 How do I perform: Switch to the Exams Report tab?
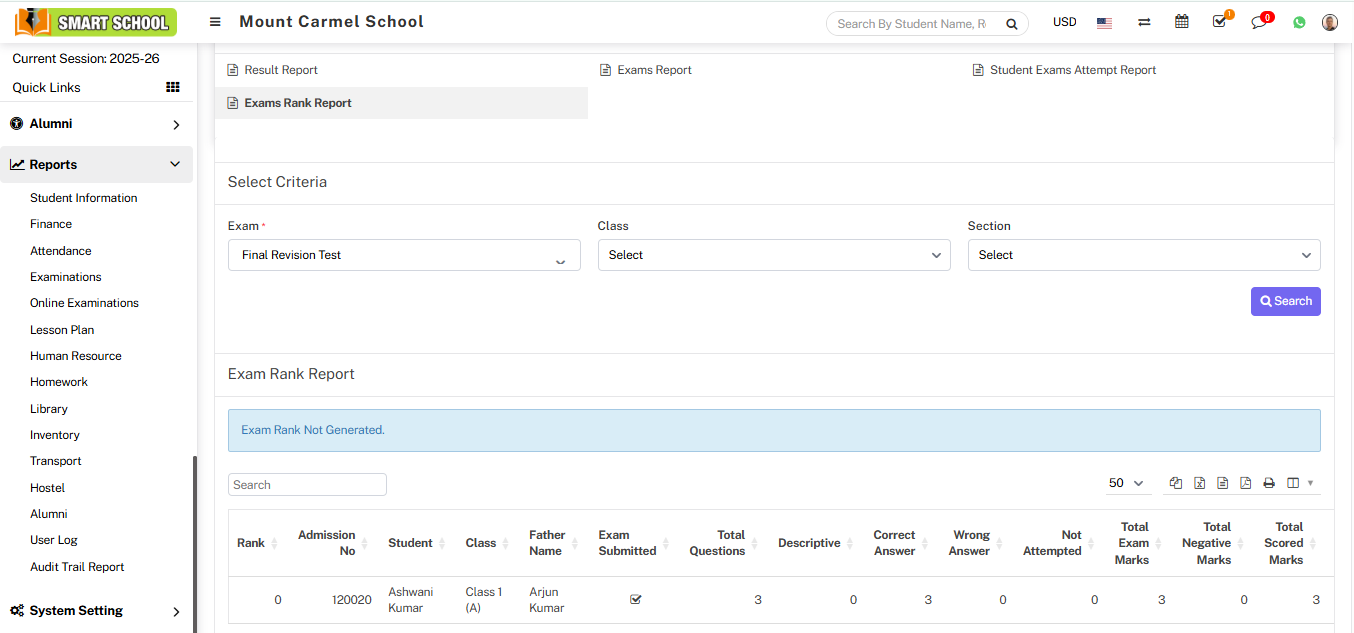click(653, 69)
